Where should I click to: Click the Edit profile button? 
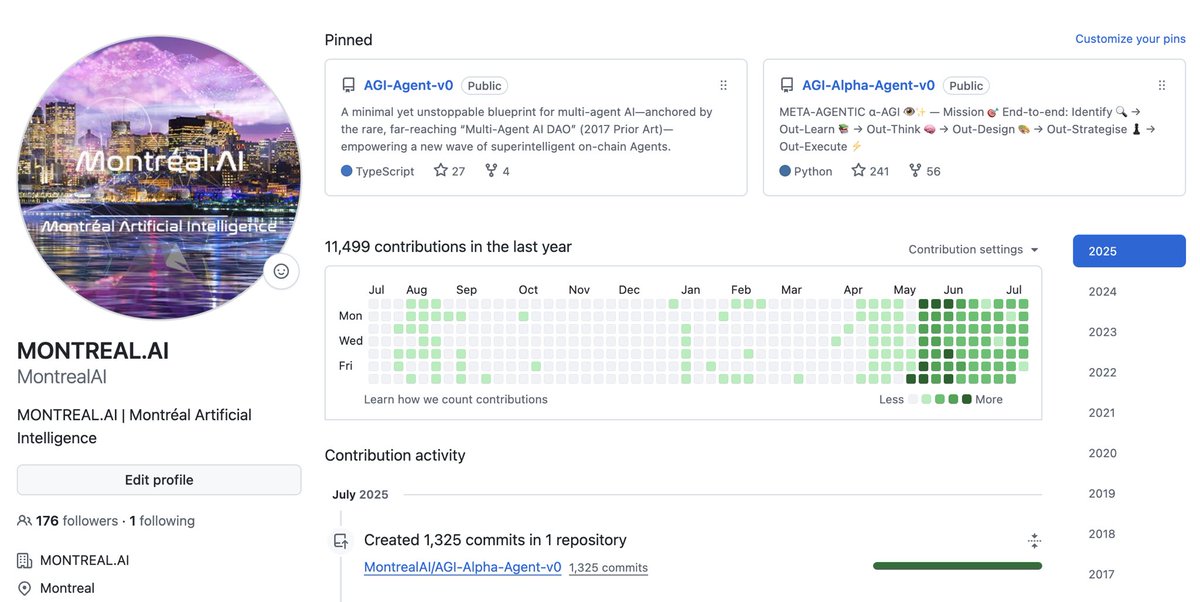[x=159, y=480]
